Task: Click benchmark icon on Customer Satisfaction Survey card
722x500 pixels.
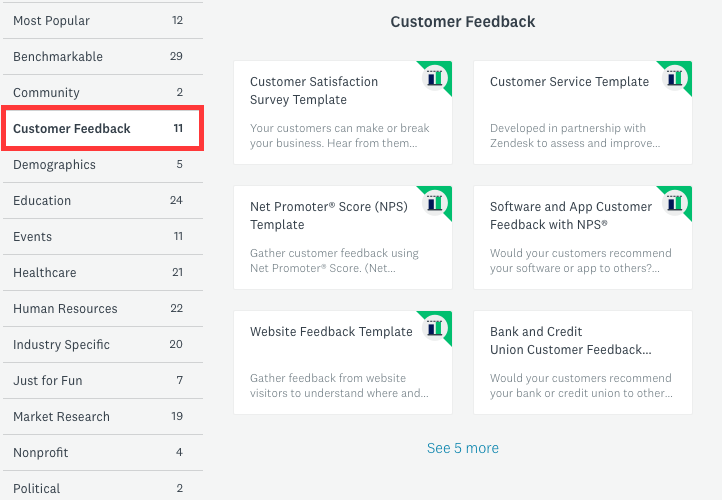Action: (435, 78)
